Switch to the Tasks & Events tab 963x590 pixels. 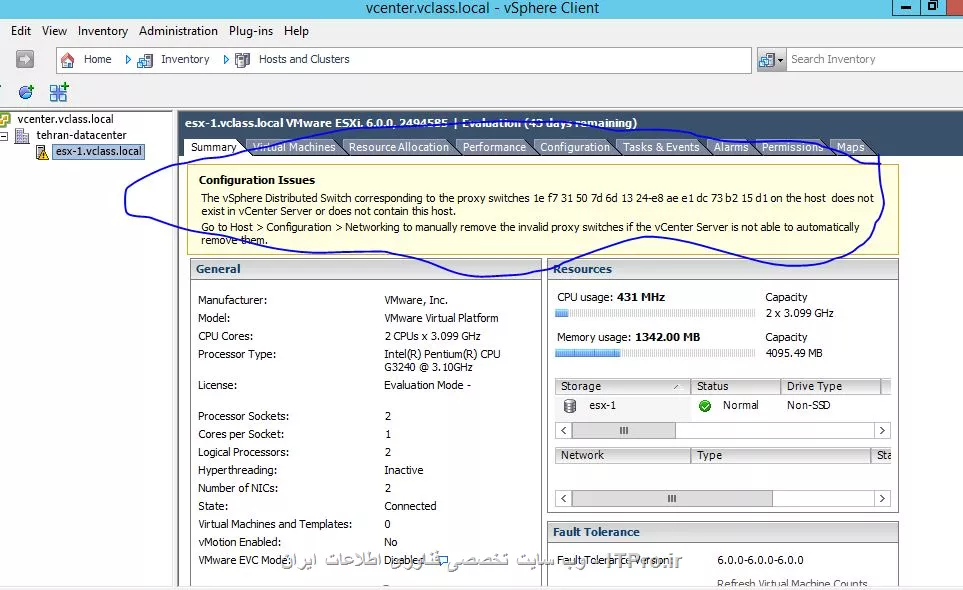click(661, 147)
